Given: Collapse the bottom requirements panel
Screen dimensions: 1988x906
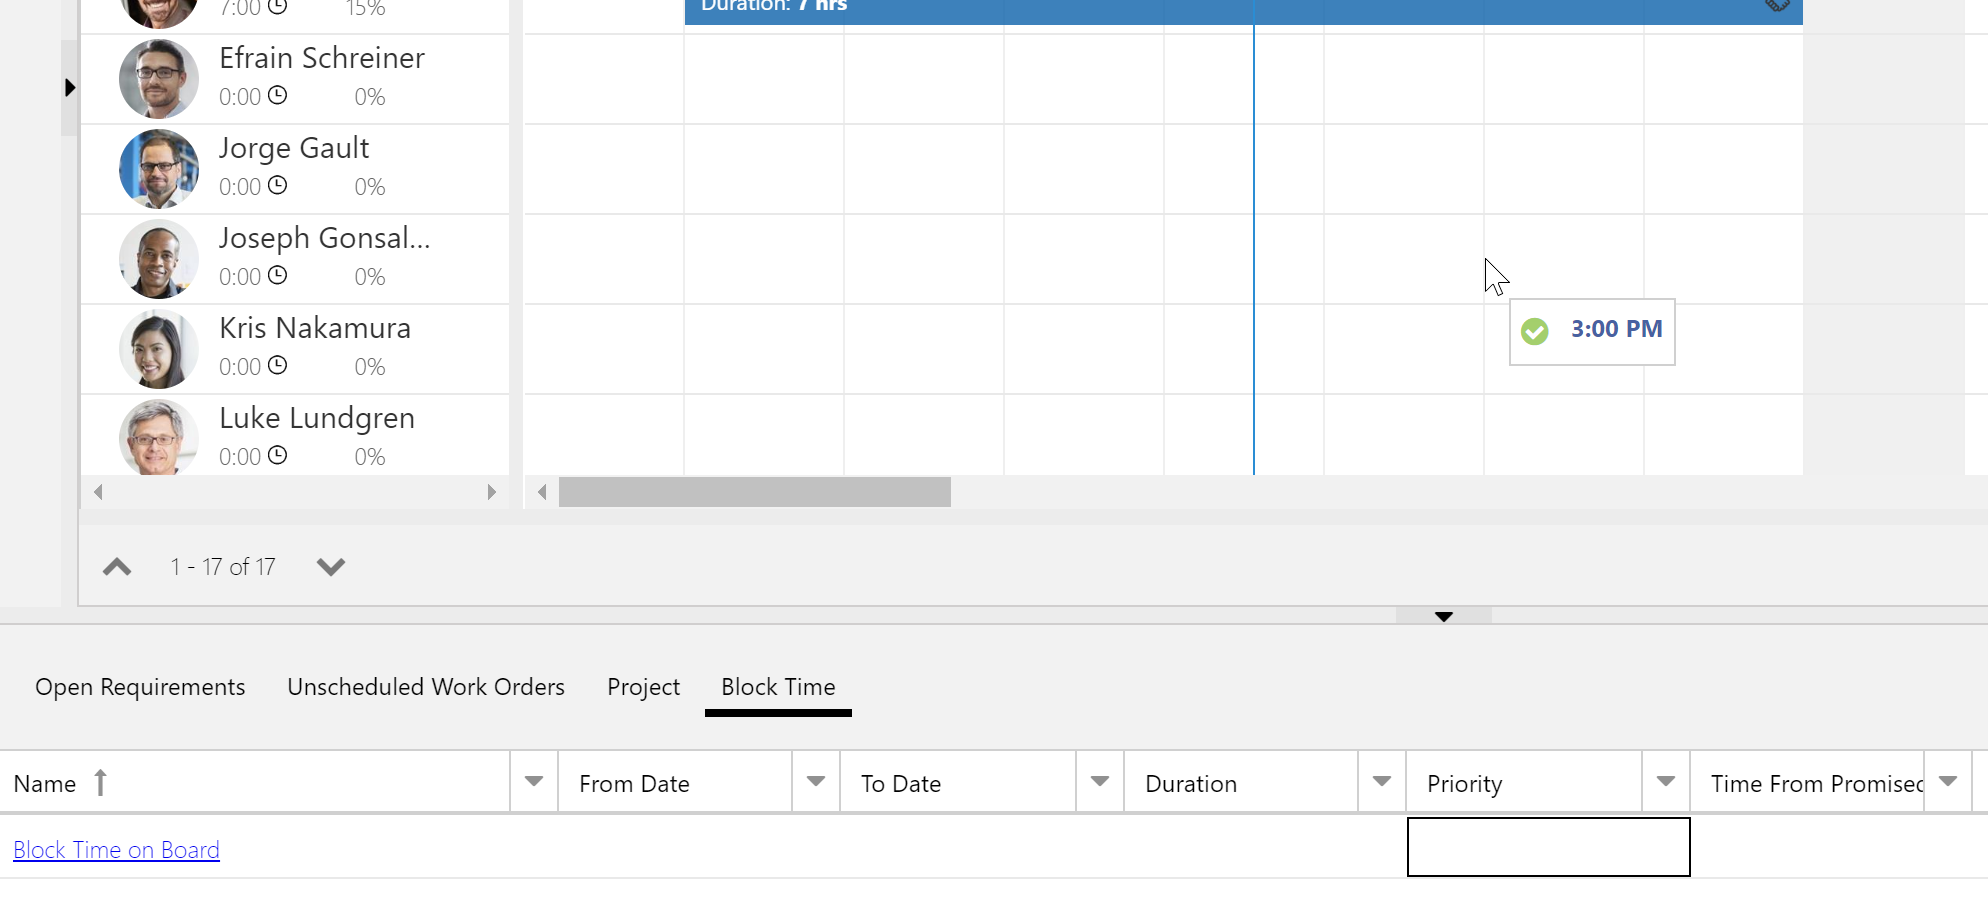Looking at the screenshot, I should click(x=1443, y=616).
